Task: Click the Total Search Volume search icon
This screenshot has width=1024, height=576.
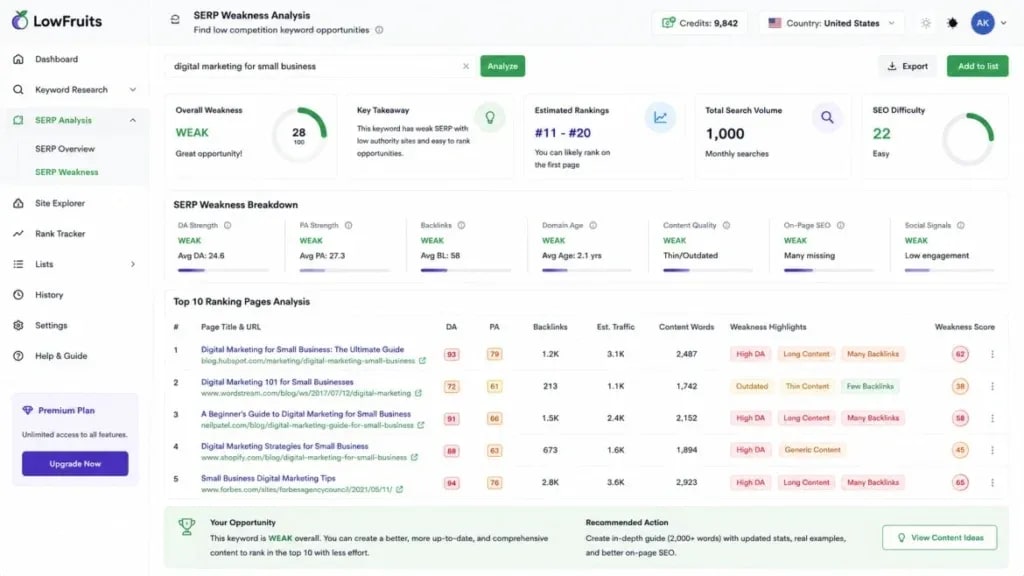Action: 827,118
